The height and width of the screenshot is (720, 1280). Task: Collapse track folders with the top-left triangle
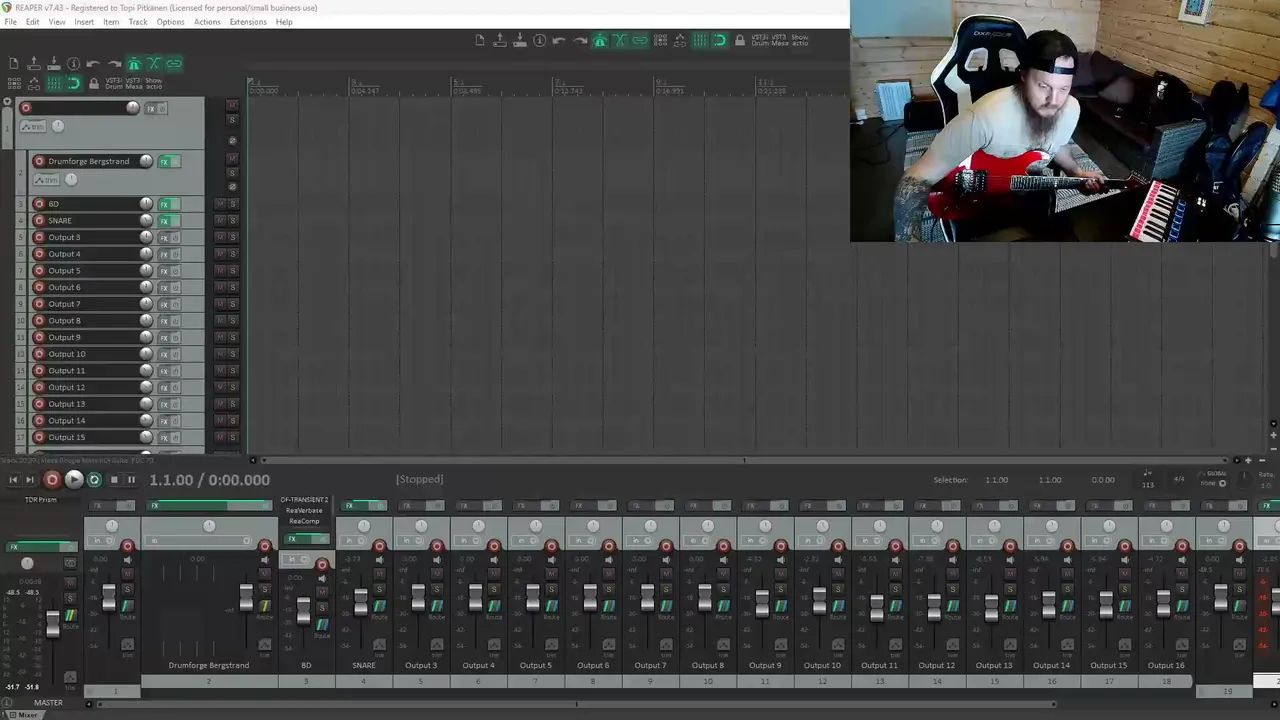(7, 102)
